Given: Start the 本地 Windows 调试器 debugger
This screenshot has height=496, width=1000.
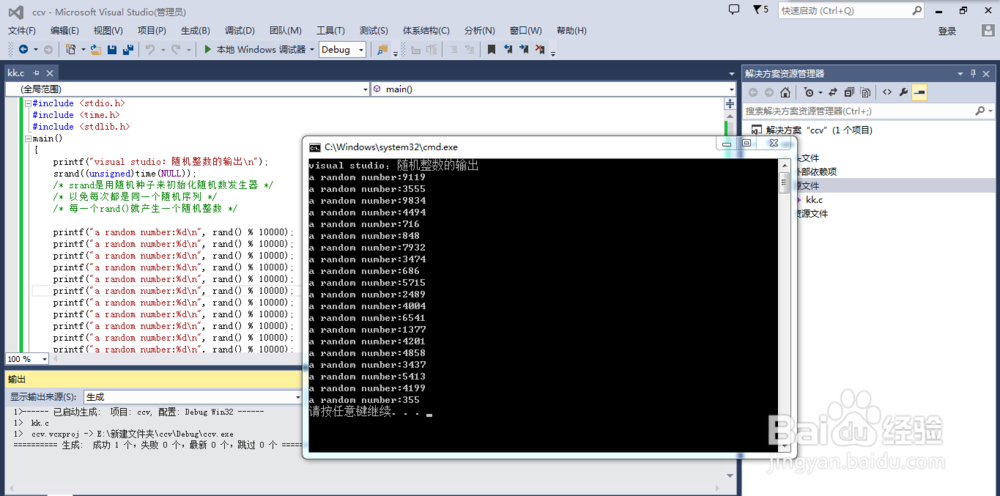Looking at the screenshot, I should 255,49.
